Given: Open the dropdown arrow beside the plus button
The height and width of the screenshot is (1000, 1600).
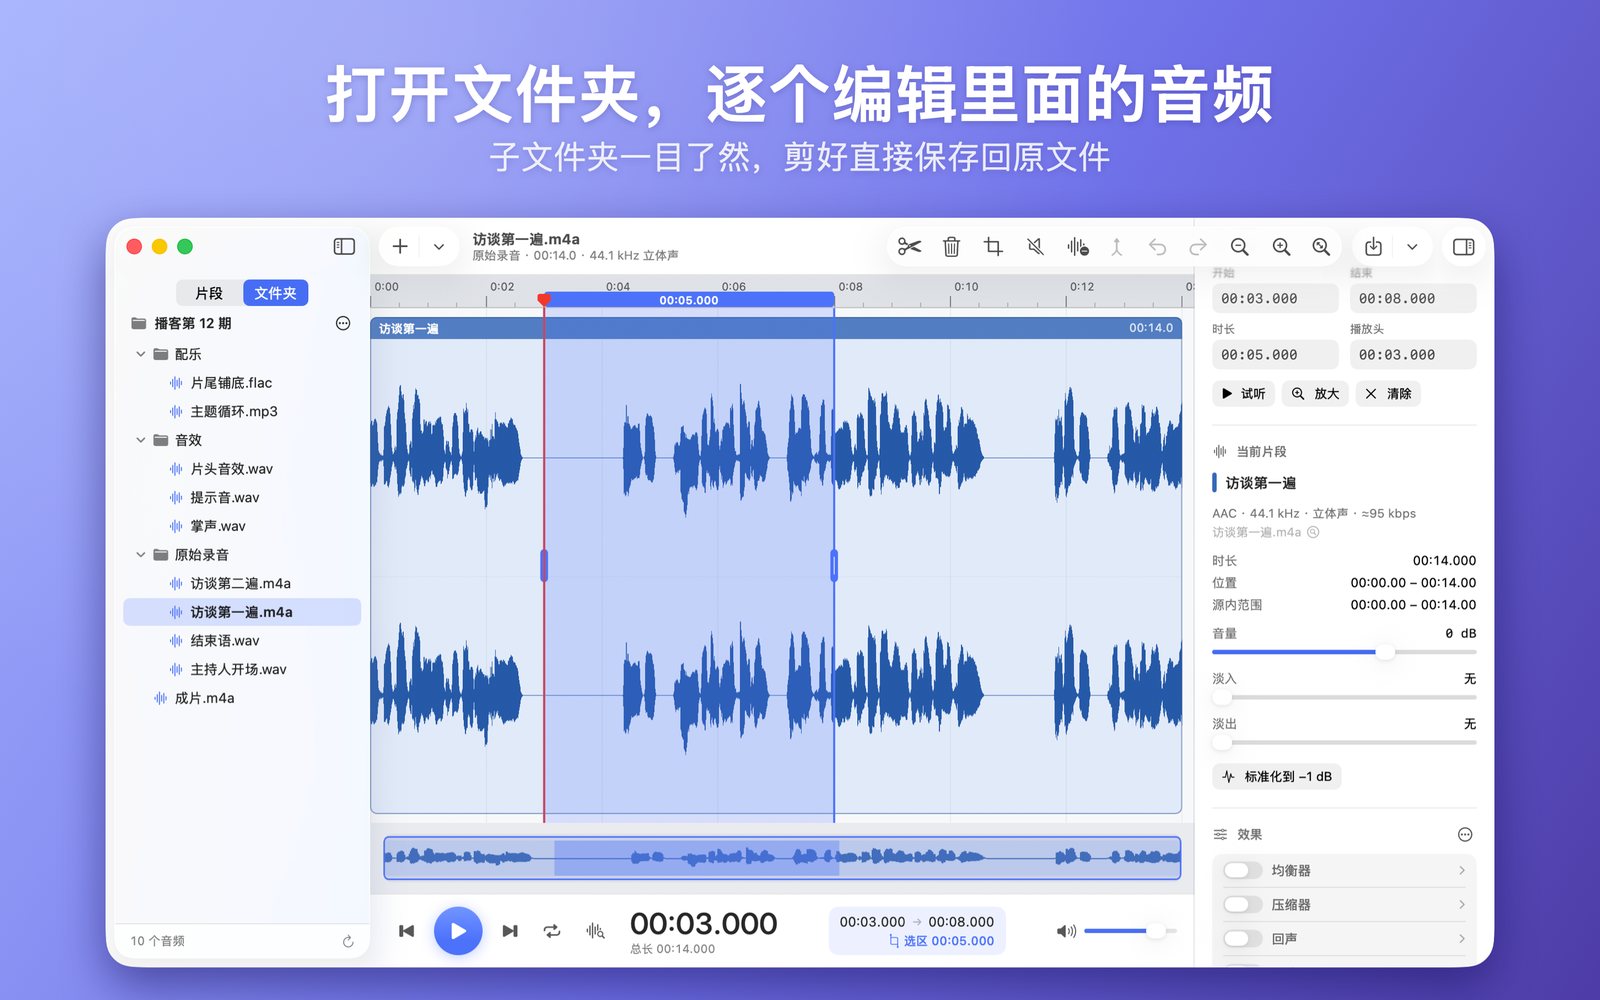Looking at the screenshot, I should point(439,247).
